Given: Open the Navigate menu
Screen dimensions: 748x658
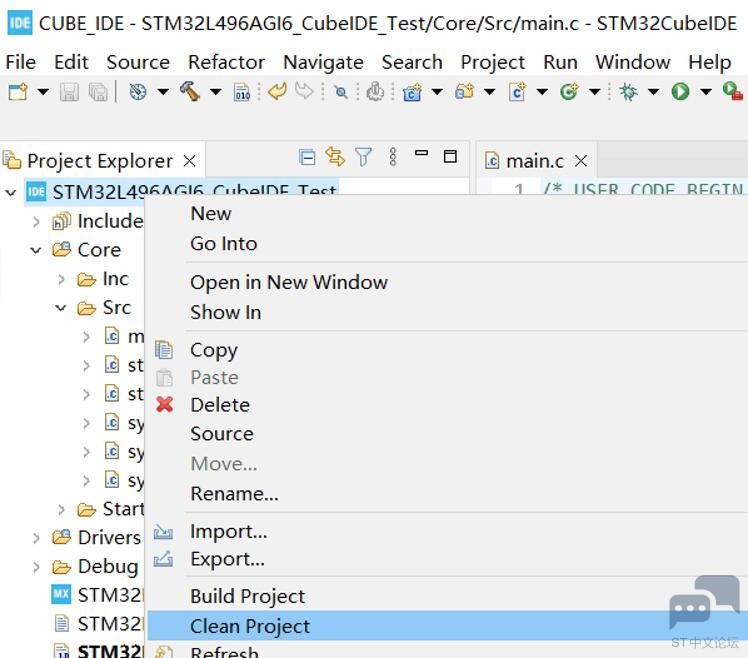Looking at the screenshot, I should (323, 62).
